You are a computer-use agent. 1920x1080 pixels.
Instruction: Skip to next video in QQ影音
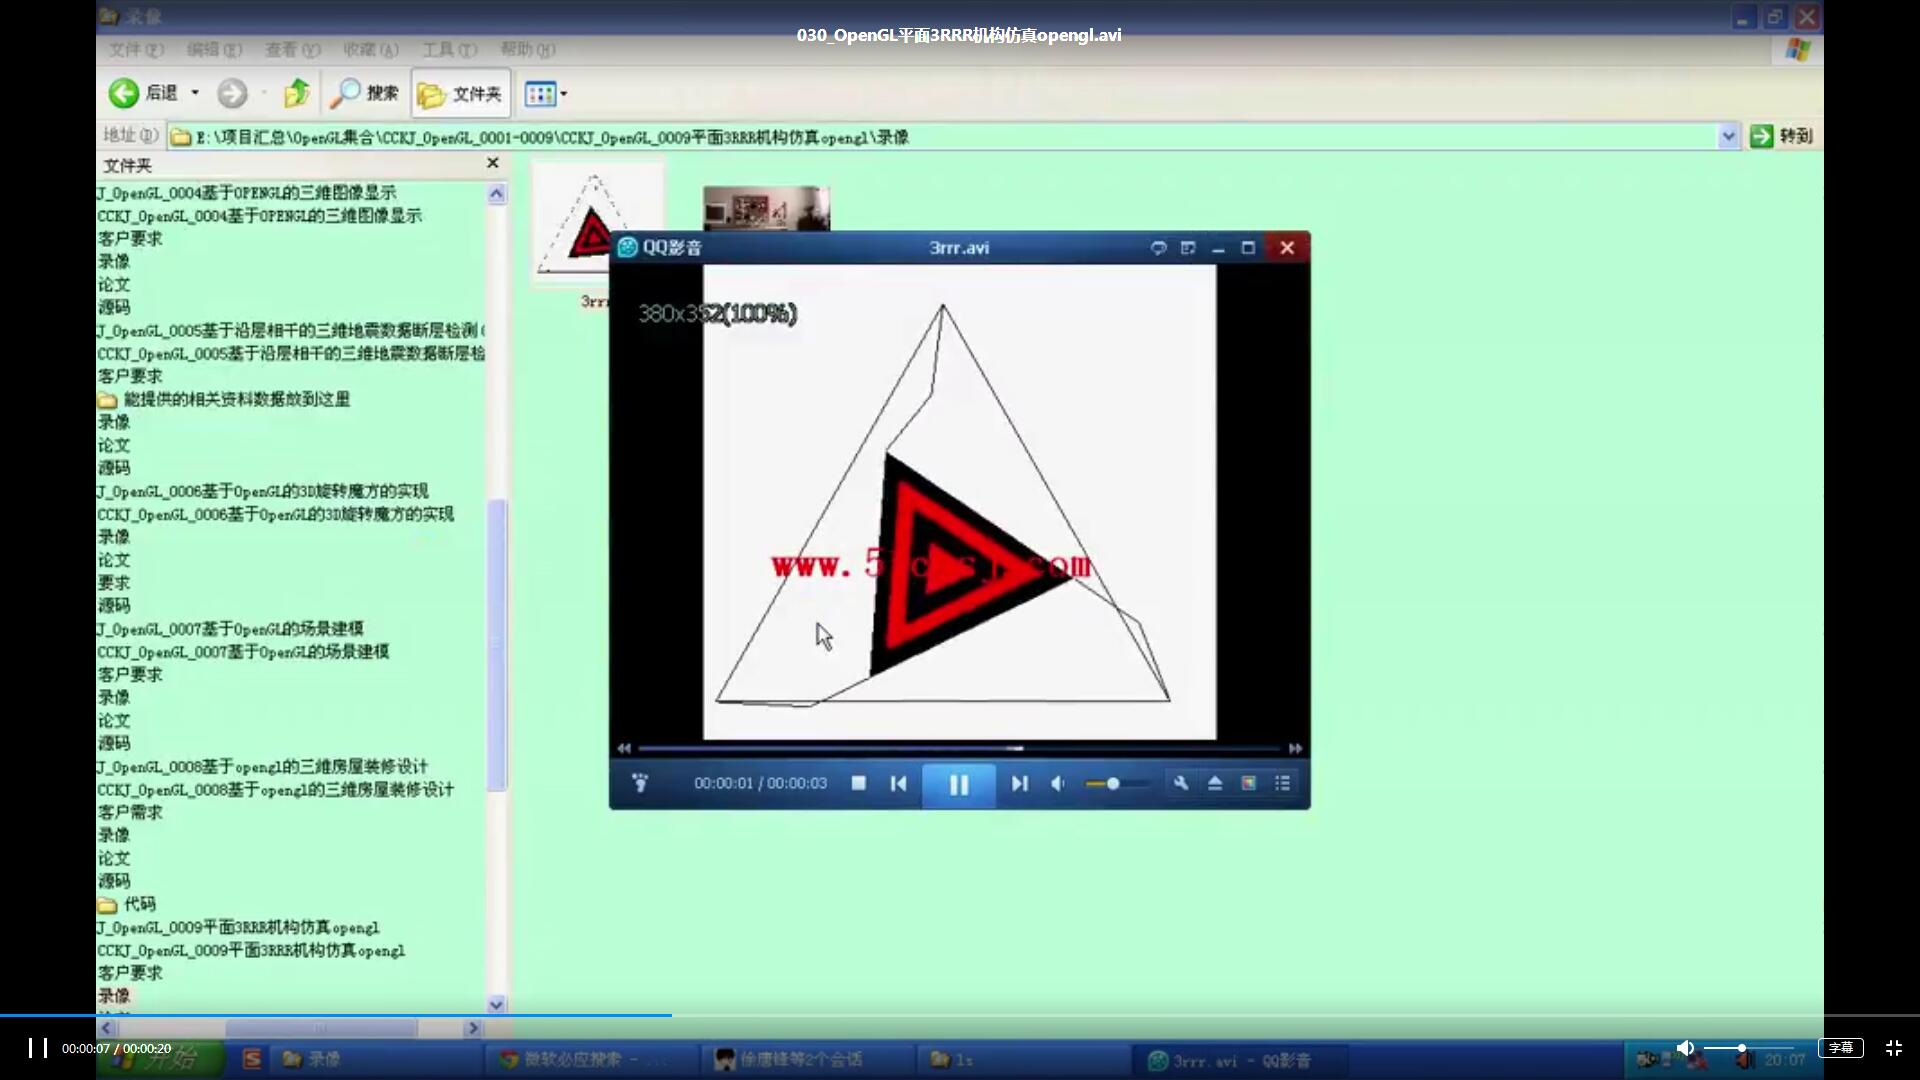click(1019, 783)
